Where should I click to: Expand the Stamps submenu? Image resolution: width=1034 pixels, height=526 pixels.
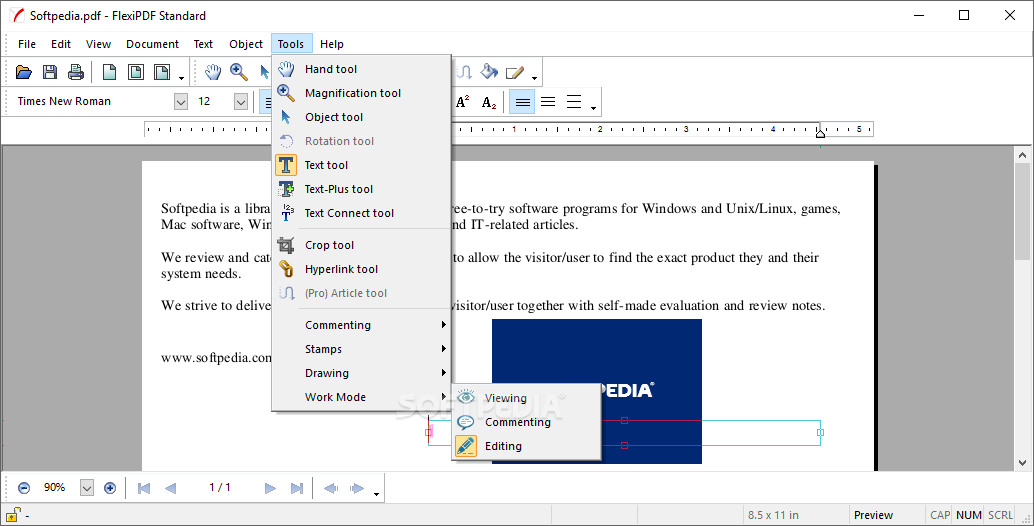pyautogui.click(x=361, y=349)
